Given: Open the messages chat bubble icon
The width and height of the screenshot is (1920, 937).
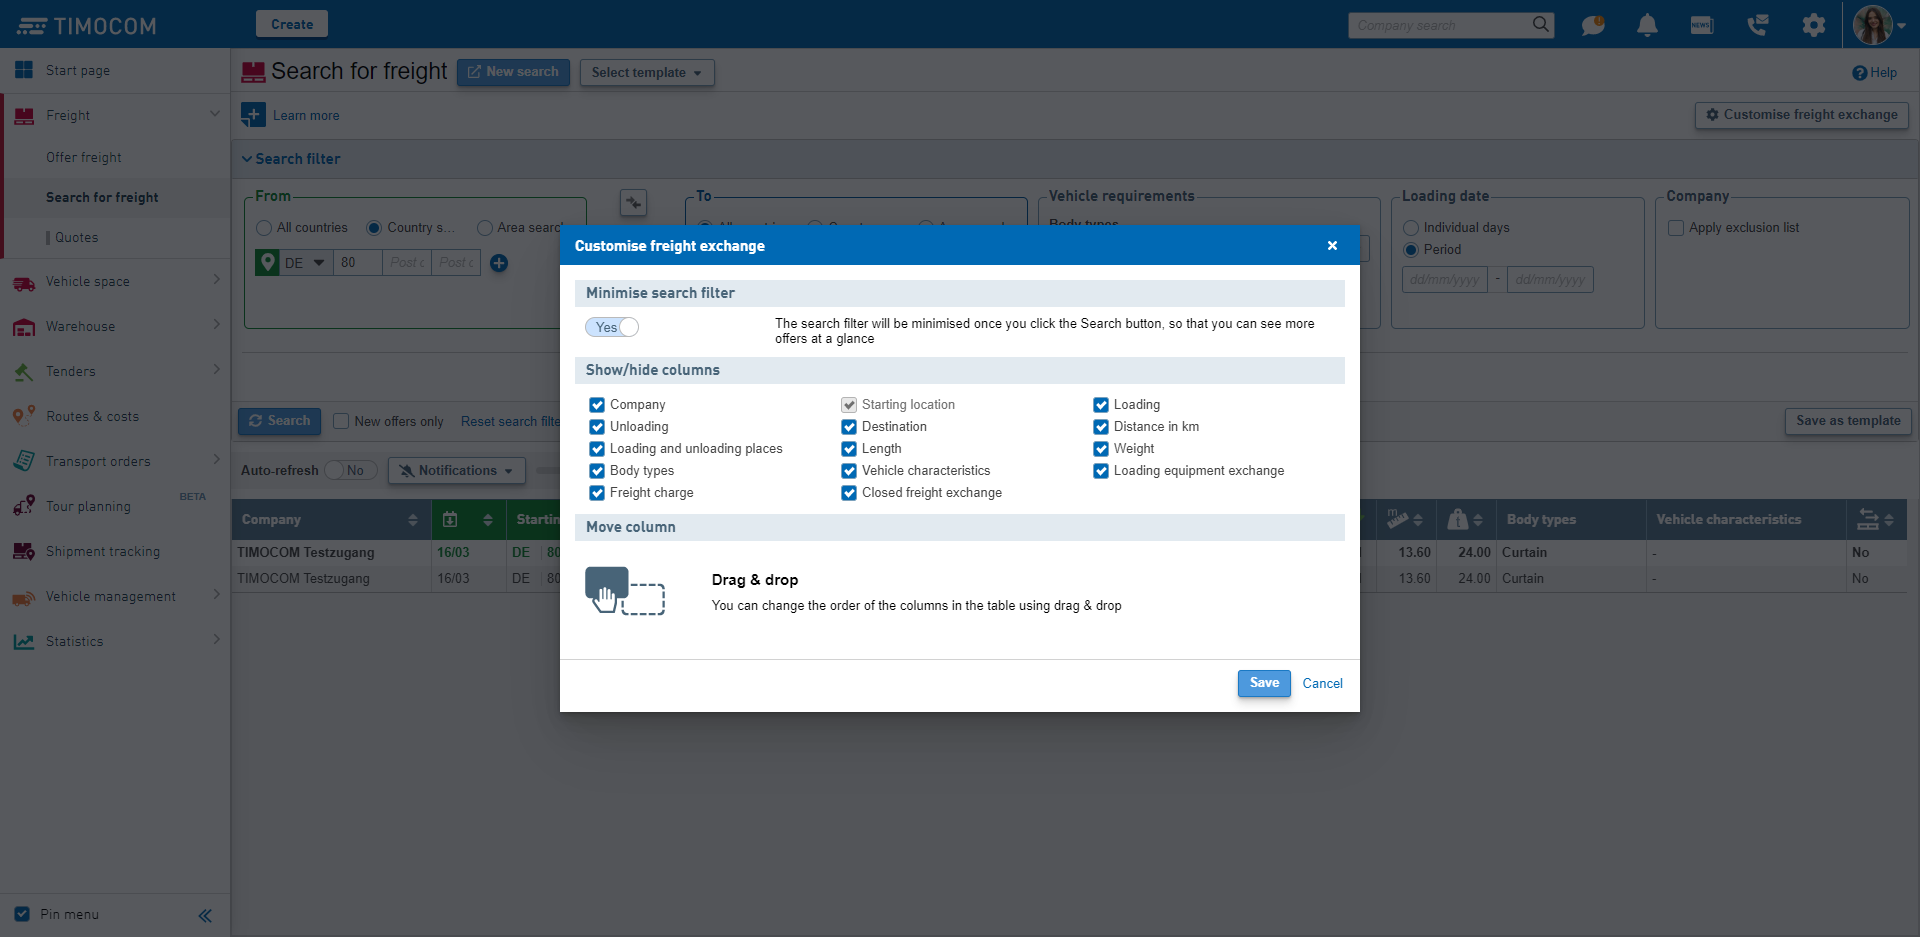Looking at the screenshot, I should tap(1592, 25).
